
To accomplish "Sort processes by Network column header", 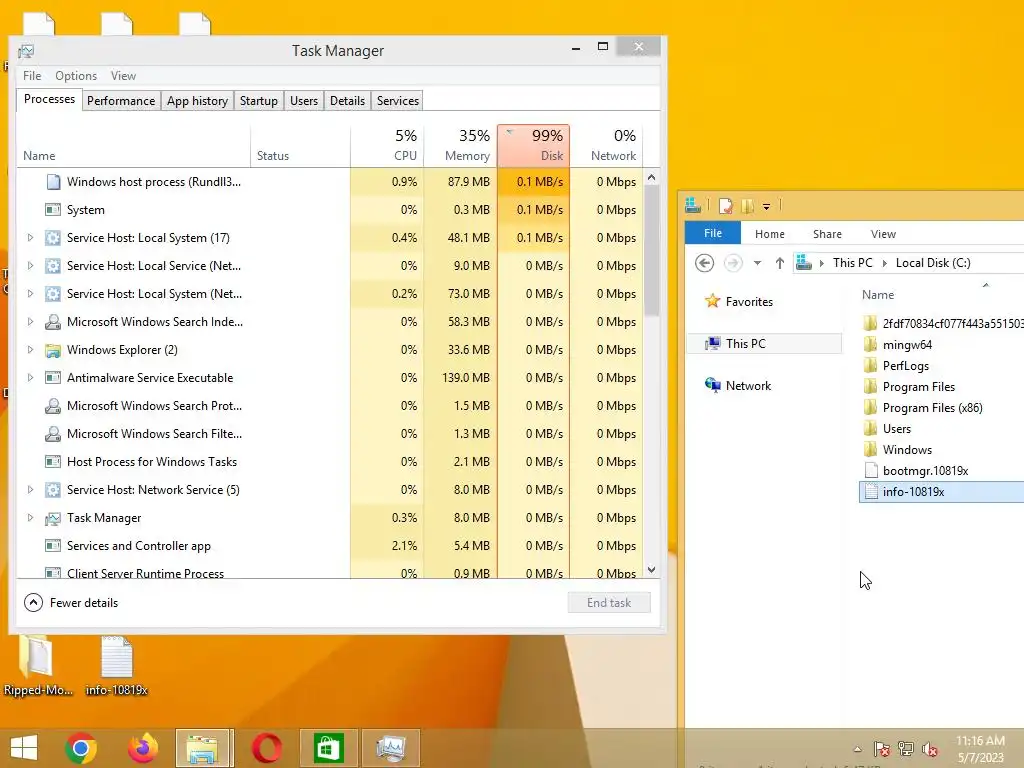I will pyautogui.click(x=607, y=146).
